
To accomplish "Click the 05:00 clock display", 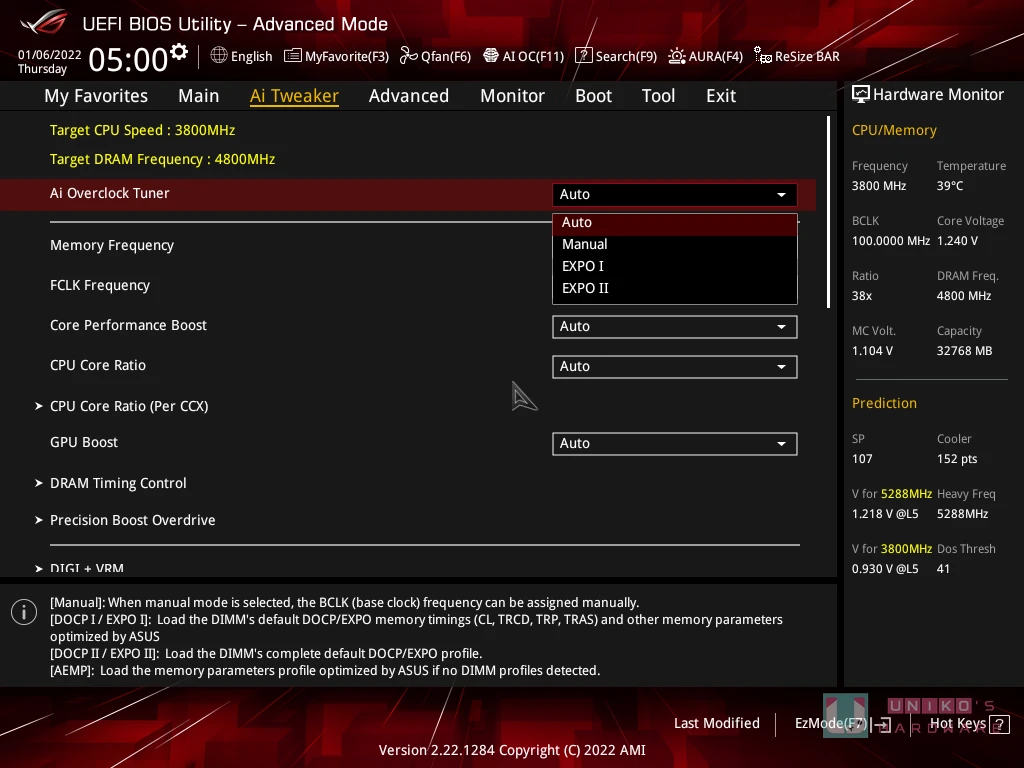I will (x=128, y=59).
